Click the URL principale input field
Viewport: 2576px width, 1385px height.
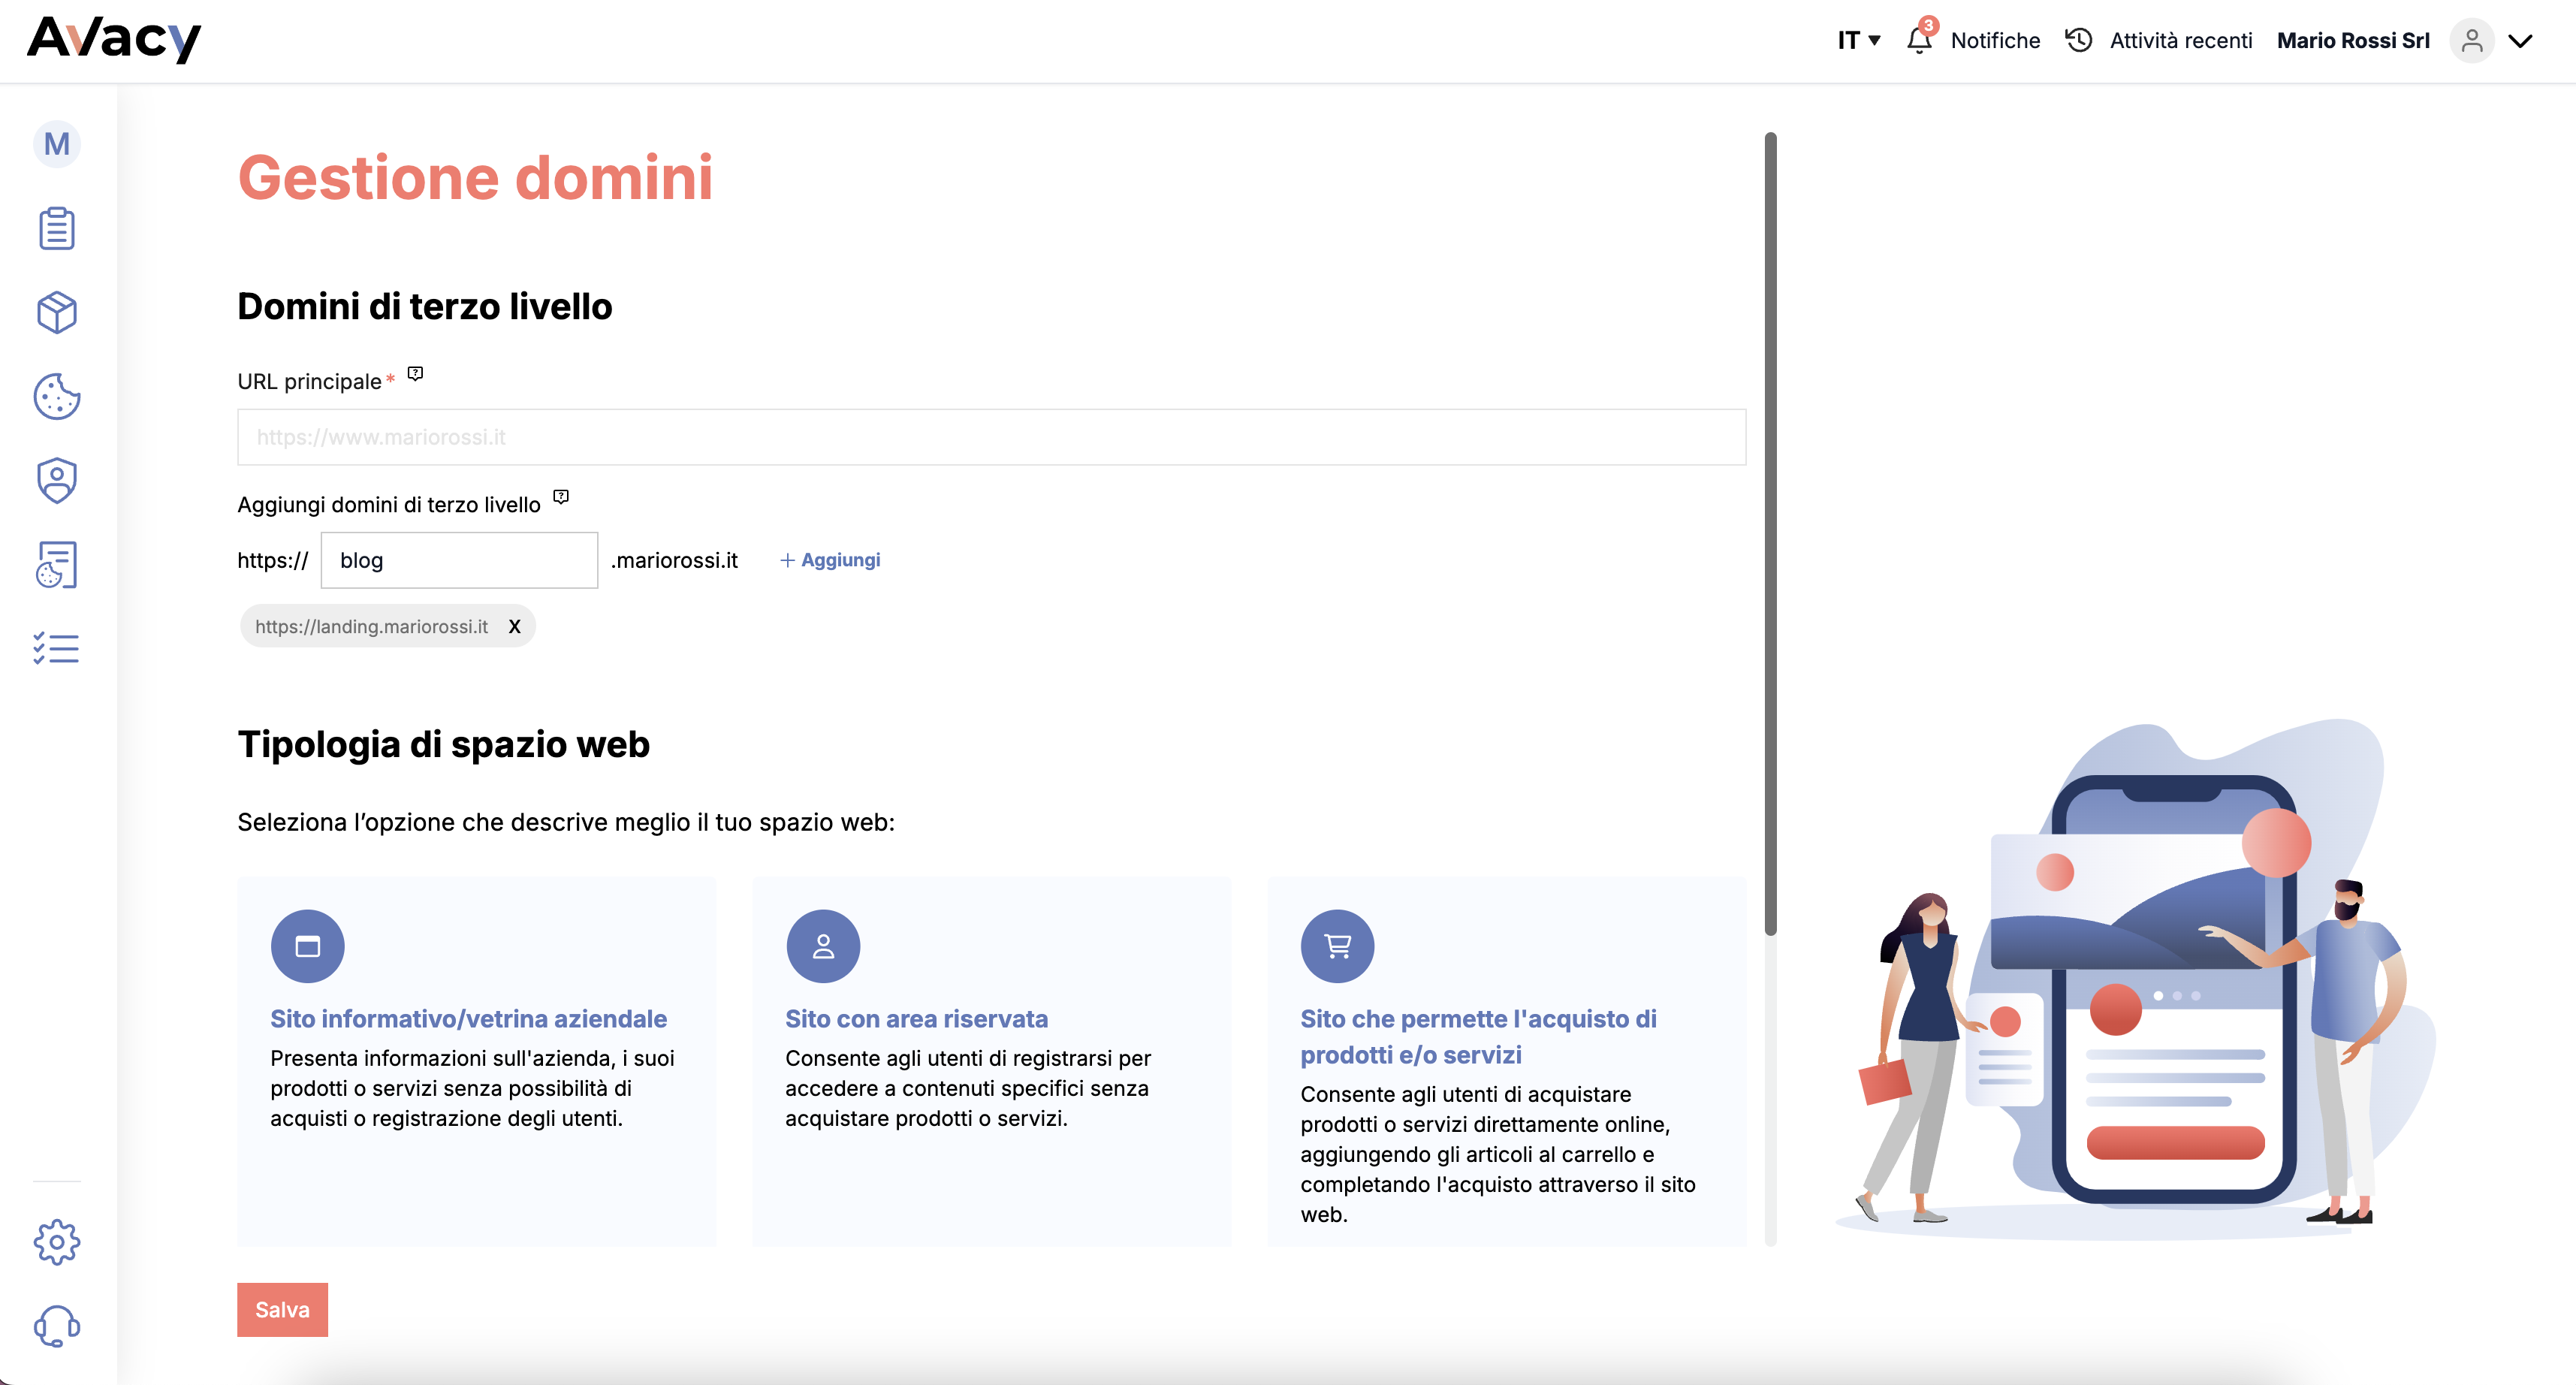[992, 437]
